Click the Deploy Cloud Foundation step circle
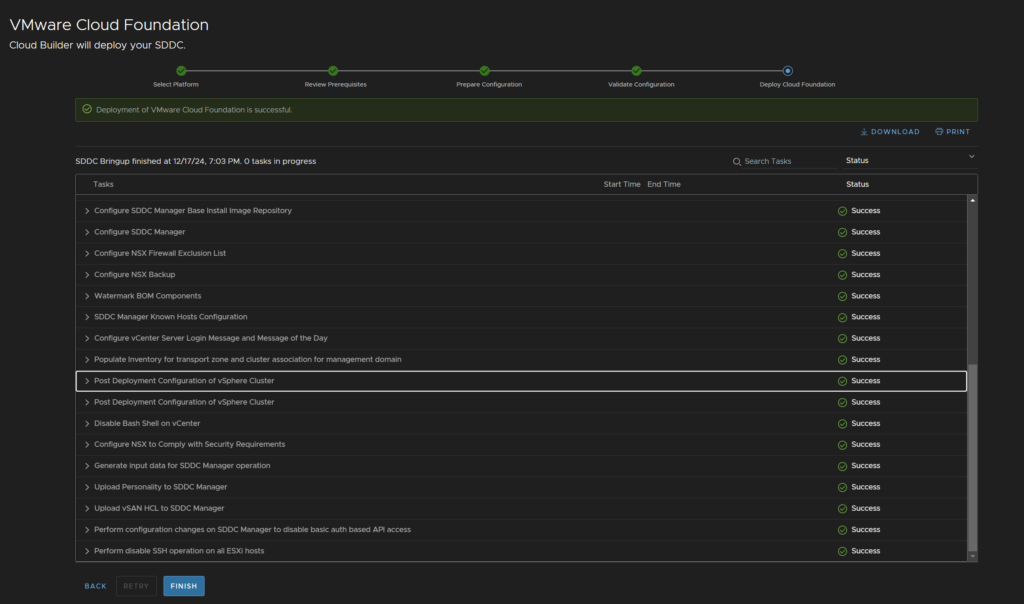The height and width of the screenshot is (604, 1024). point(788,71)
